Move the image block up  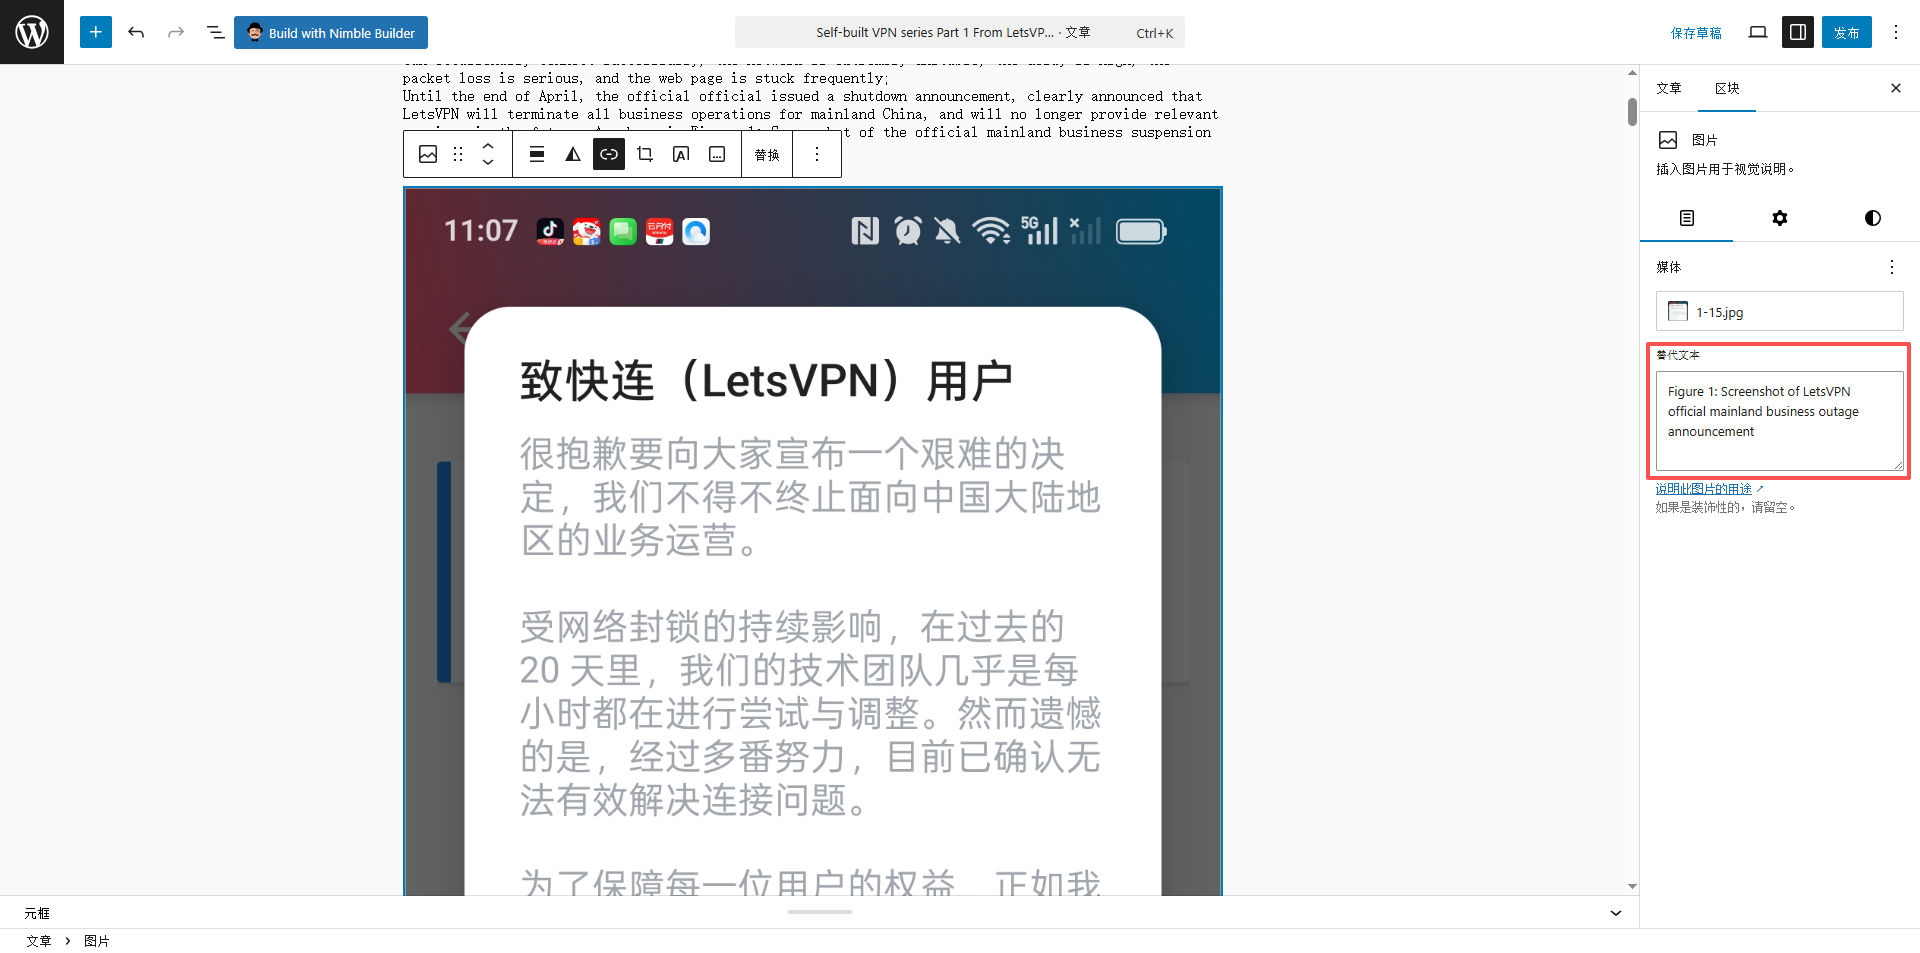488,146
